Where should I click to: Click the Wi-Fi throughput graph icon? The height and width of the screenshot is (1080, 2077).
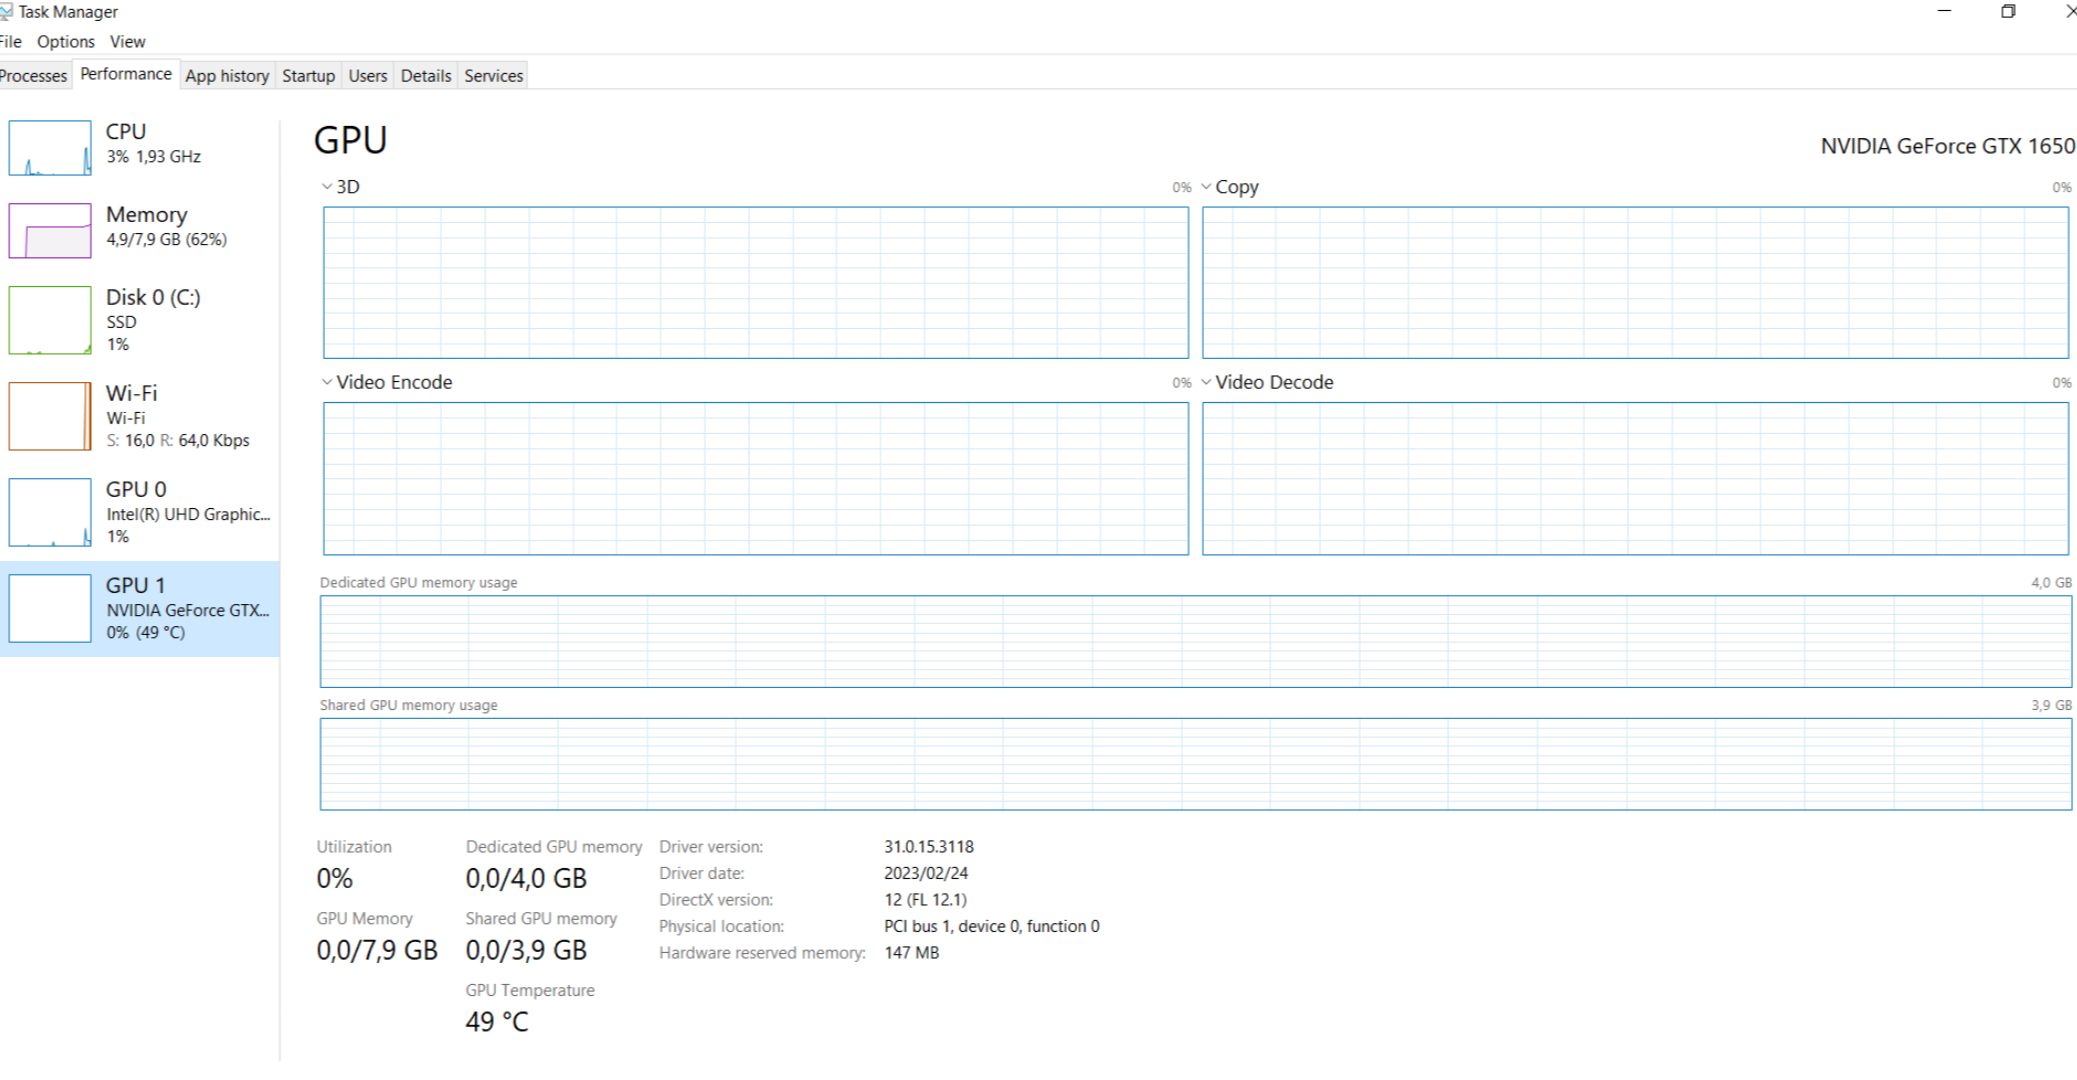[50, 416]
